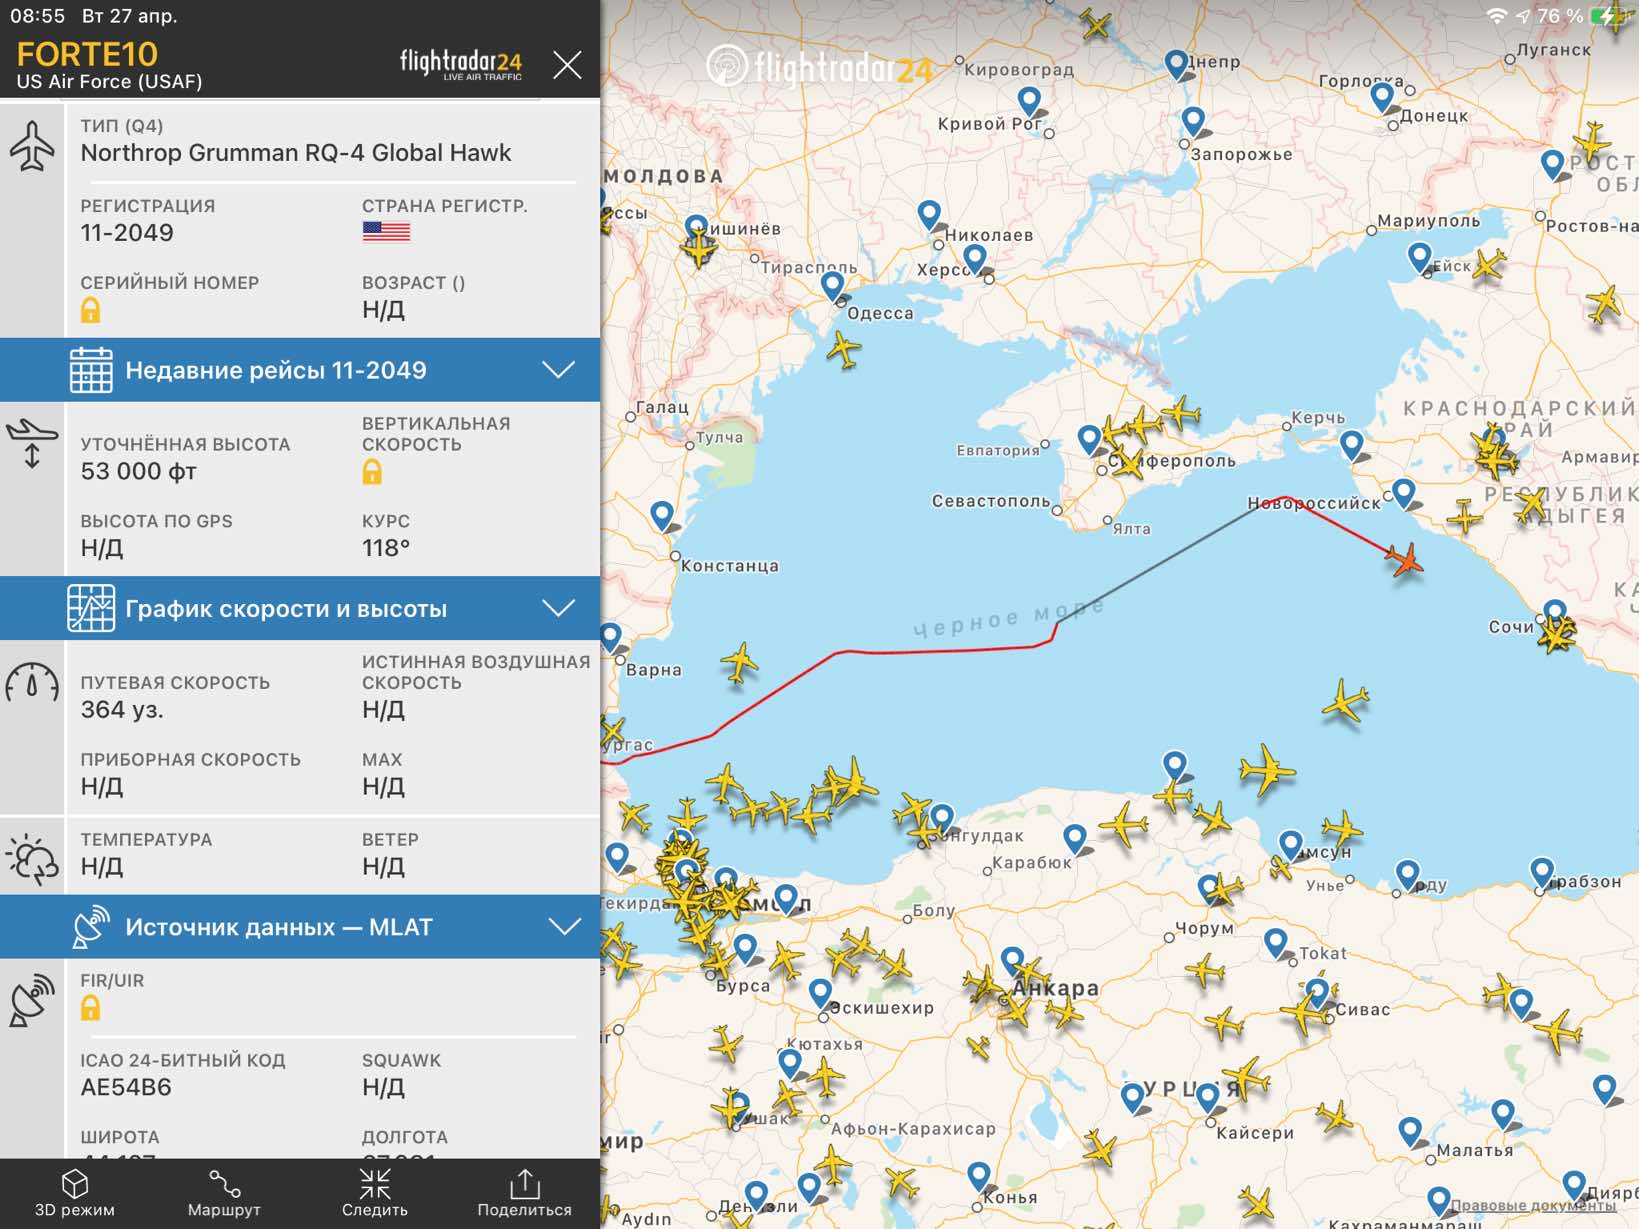1639x1229 pixels.
Task: Tap the Новороссийск city label on map
Action: [x=1313, y=503]
